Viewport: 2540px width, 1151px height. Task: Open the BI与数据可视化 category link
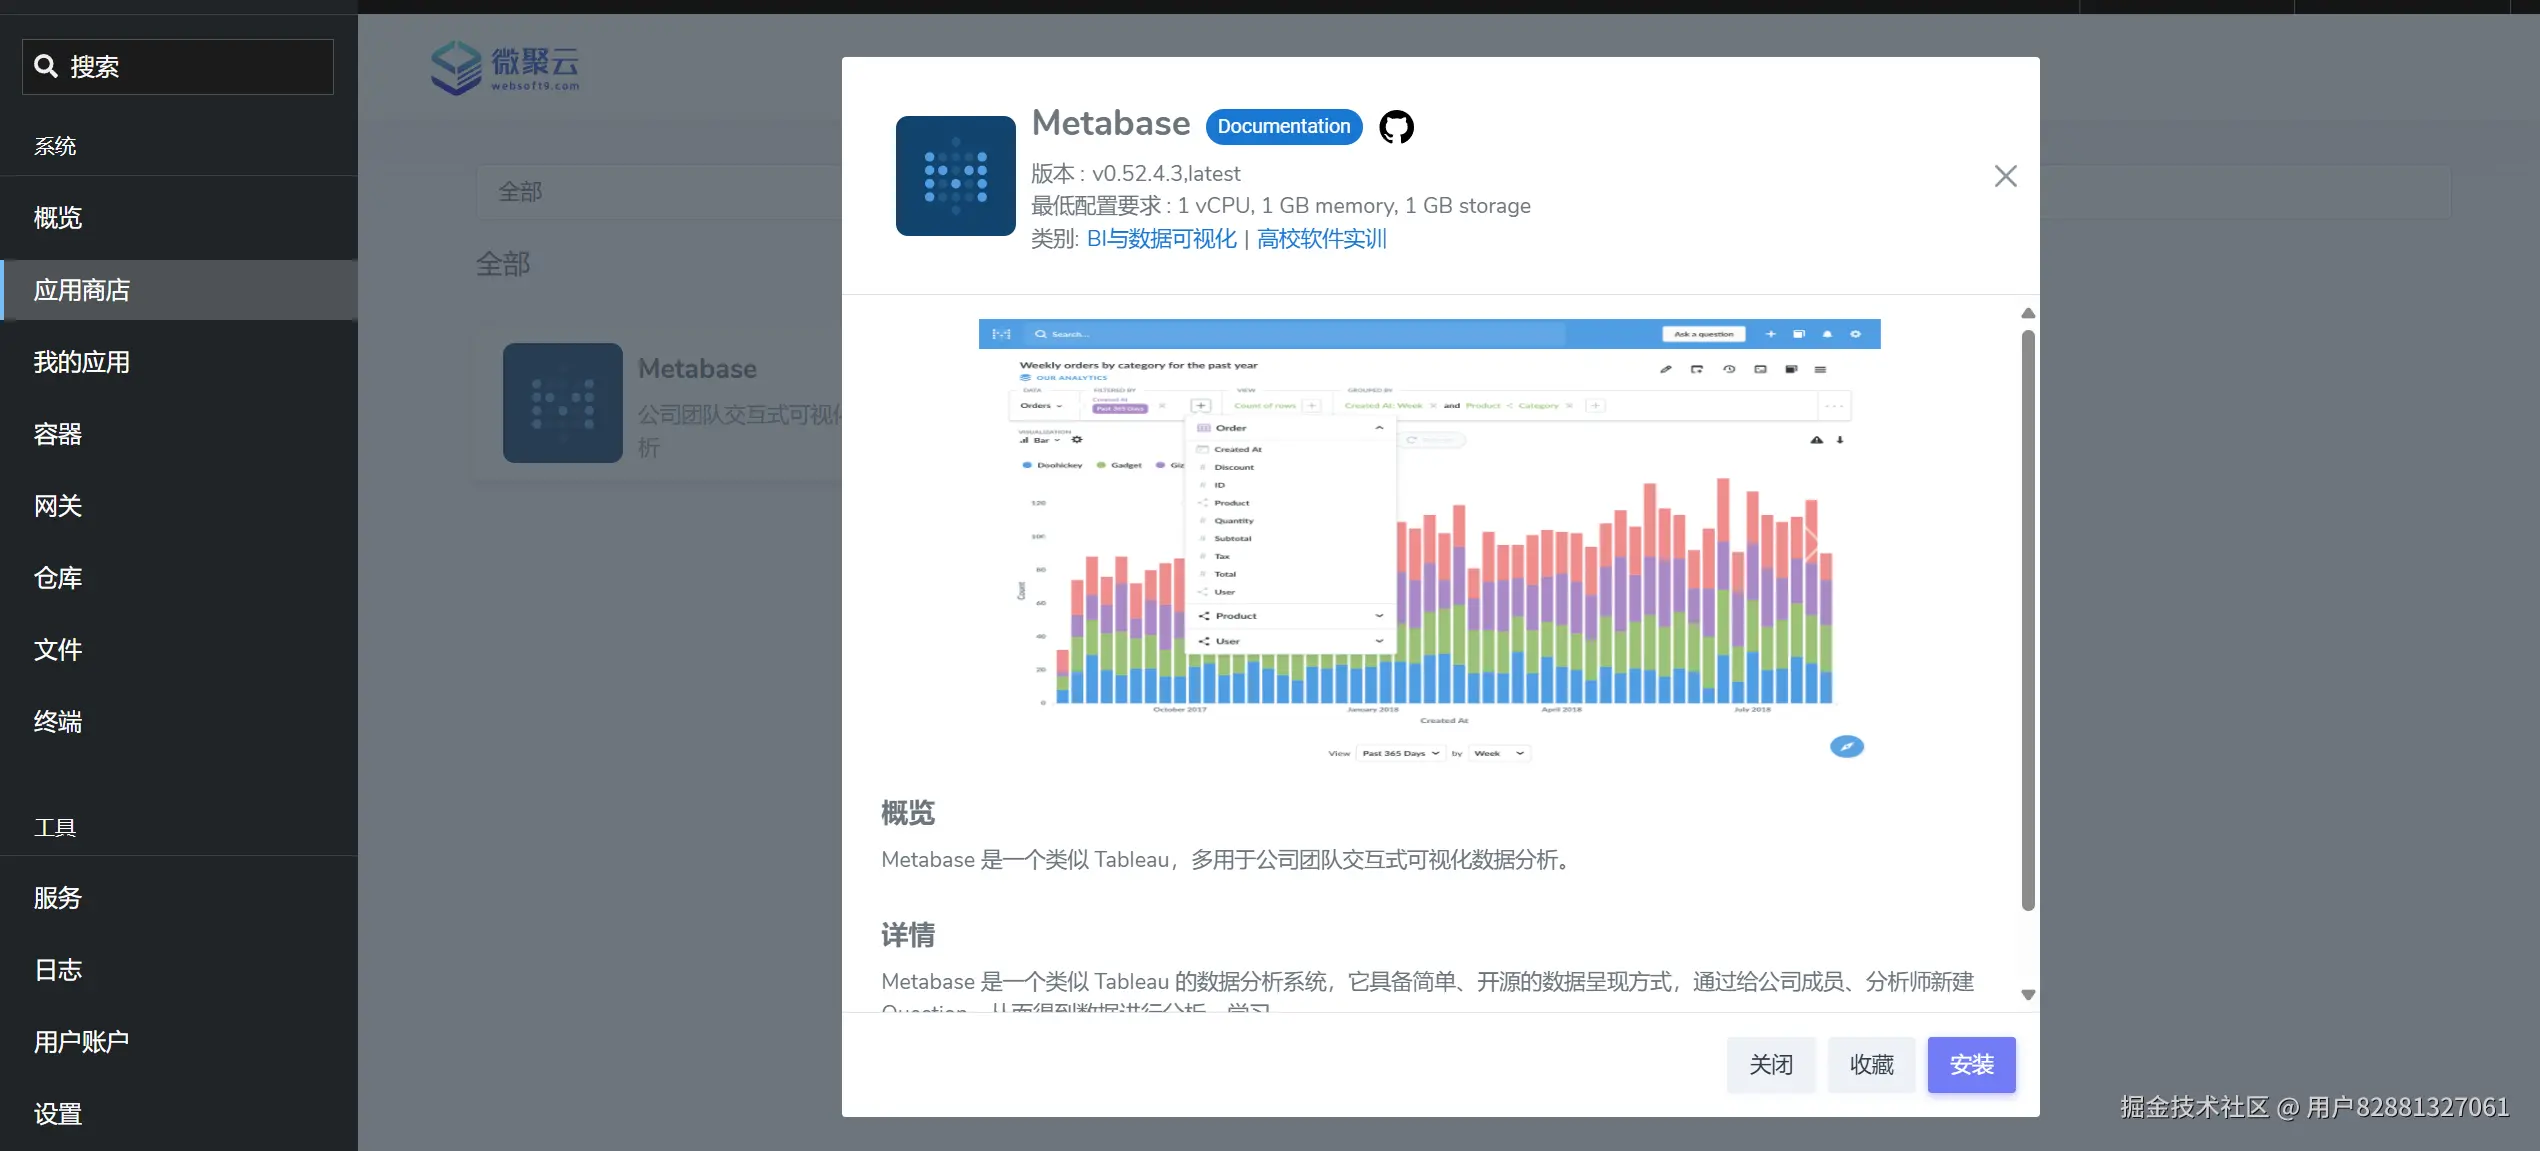pyautogui.click(x=1160, y=239)
